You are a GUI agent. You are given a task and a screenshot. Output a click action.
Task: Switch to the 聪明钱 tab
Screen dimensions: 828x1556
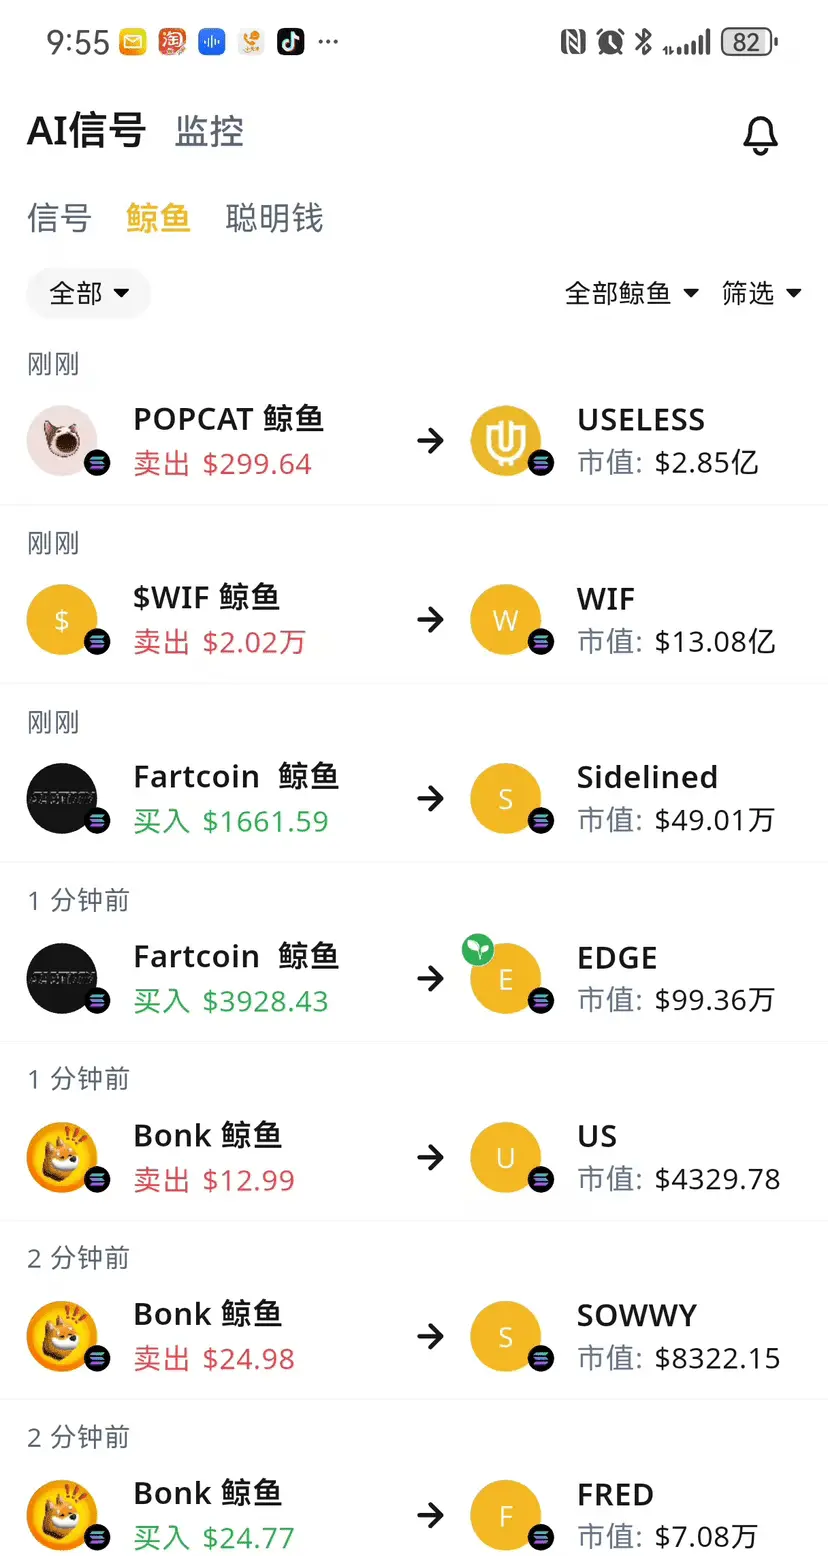(274, 218)
